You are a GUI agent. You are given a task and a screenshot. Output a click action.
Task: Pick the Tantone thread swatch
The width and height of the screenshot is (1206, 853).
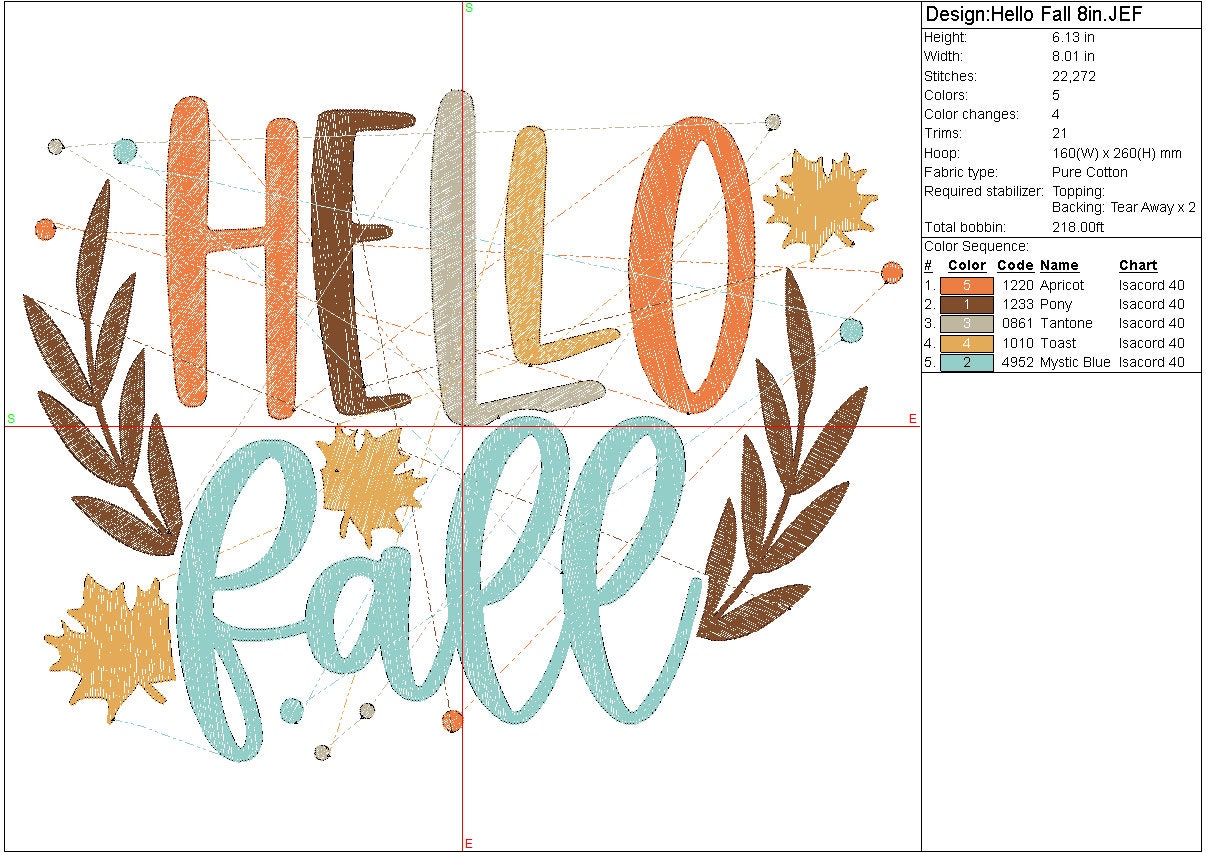(966, 323)
